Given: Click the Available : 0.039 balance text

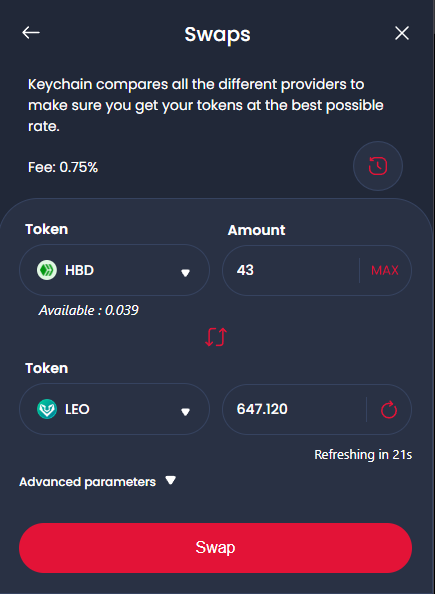Looking at the screenshot, I should [89, 310].
